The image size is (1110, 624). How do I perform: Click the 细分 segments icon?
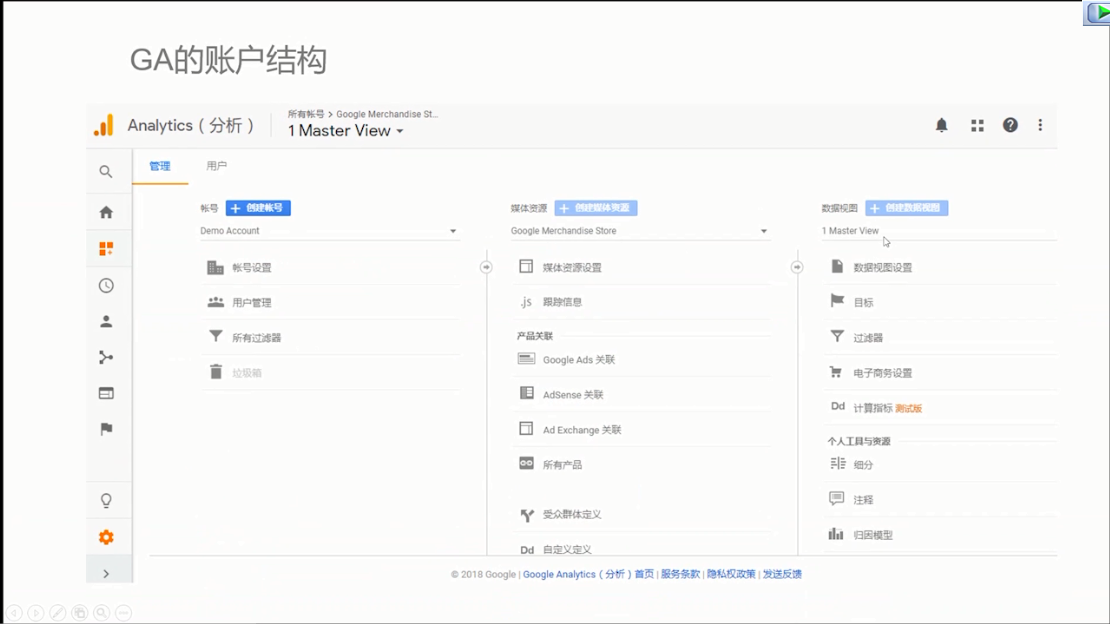point(837,463)
